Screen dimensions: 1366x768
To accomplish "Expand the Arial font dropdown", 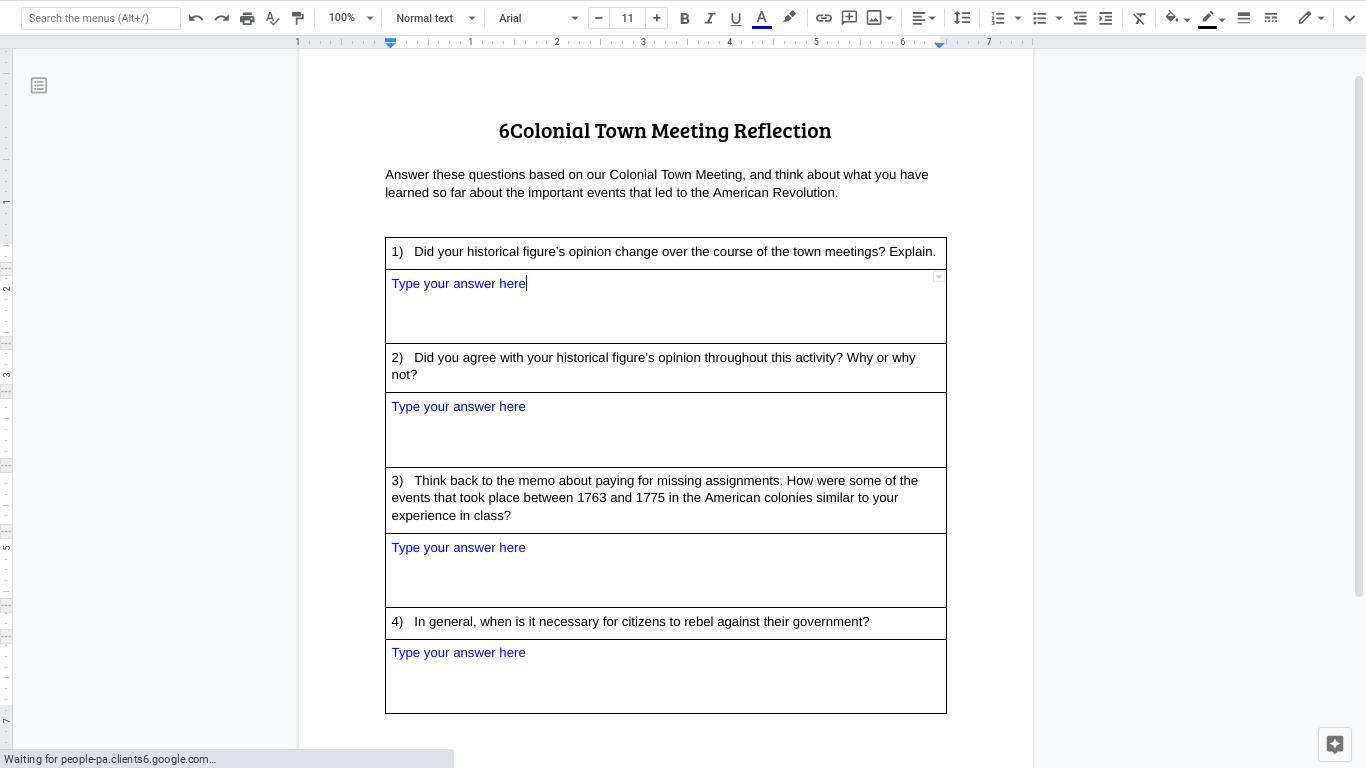I will coord(538,18).
